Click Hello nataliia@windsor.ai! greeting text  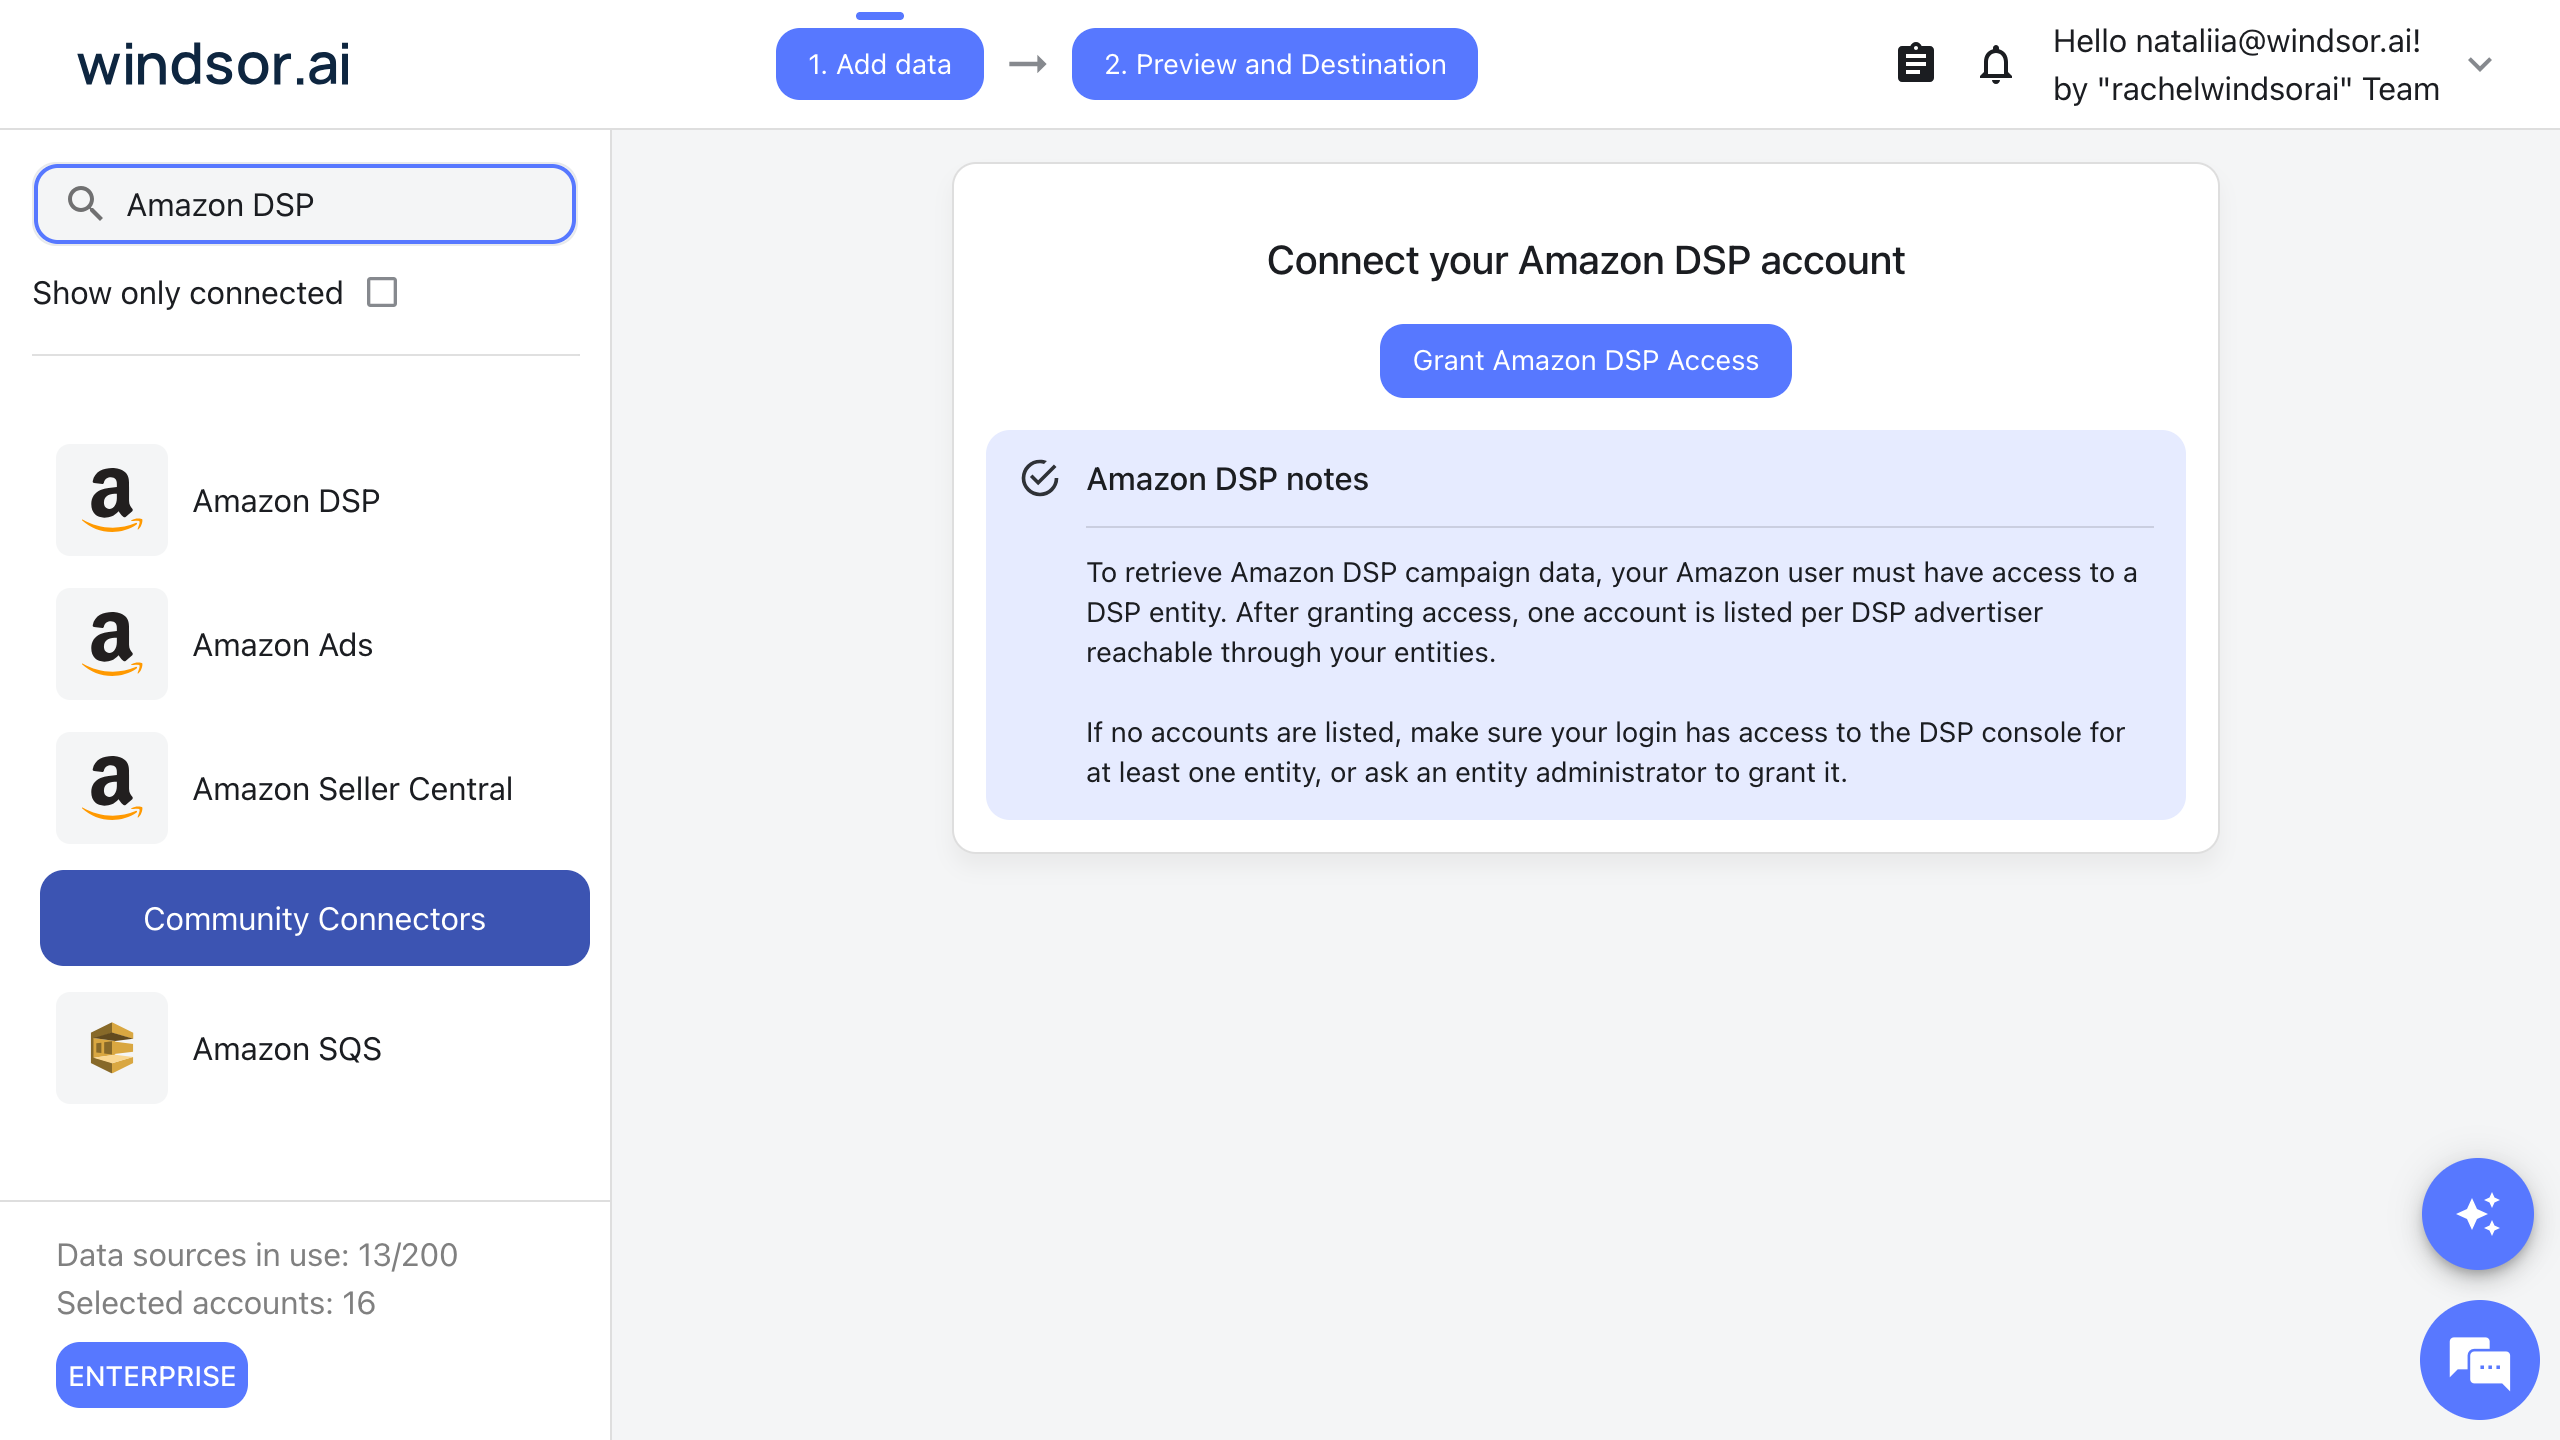pyautogui.click(x=2237, y=41)
